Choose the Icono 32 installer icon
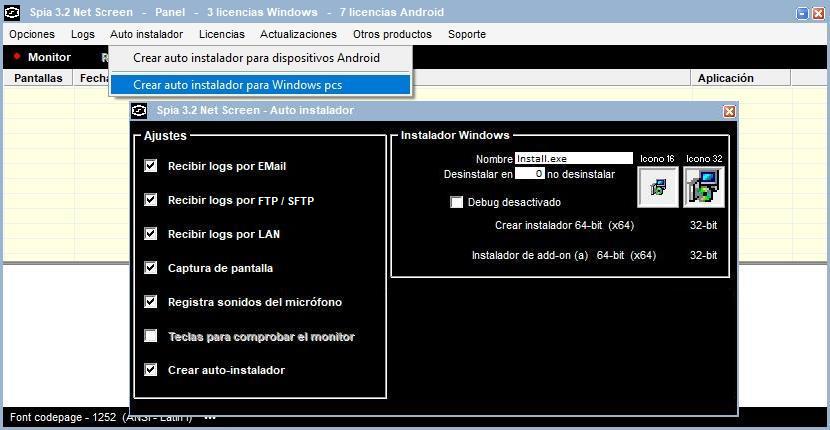Image resolution: width=830 pixels, height=430 pixels. (x=704, y=187)
